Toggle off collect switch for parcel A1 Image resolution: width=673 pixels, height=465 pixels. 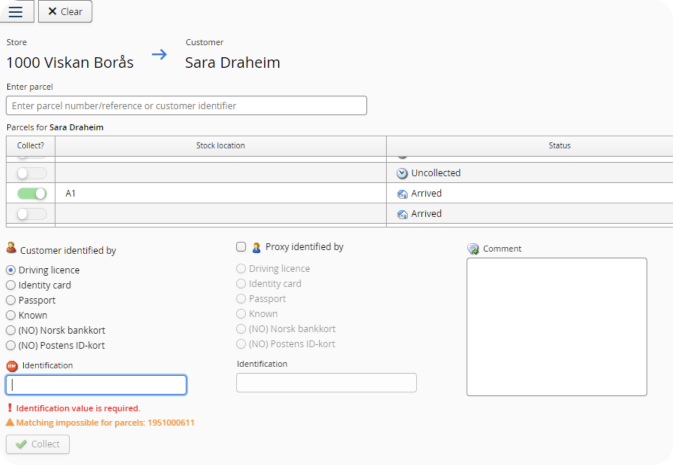coord(32,193)
